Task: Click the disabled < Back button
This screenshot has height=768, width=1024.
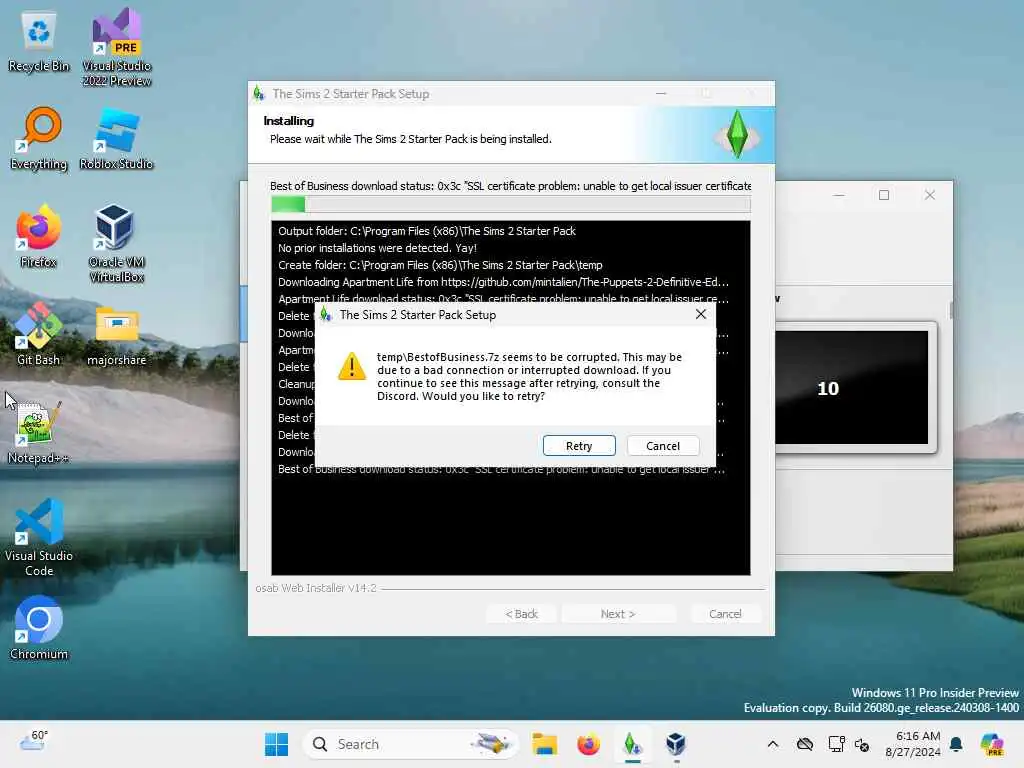Action: pos(521,614)
